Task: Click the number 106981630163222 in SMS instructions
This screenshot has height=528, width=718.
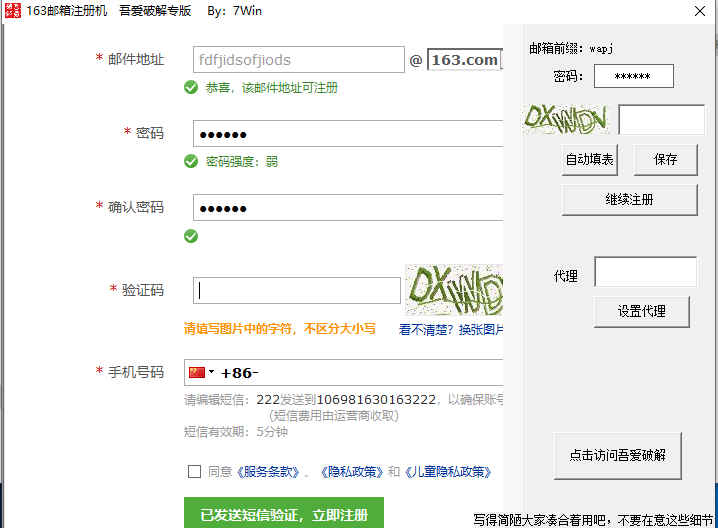Action: [376, 400]
